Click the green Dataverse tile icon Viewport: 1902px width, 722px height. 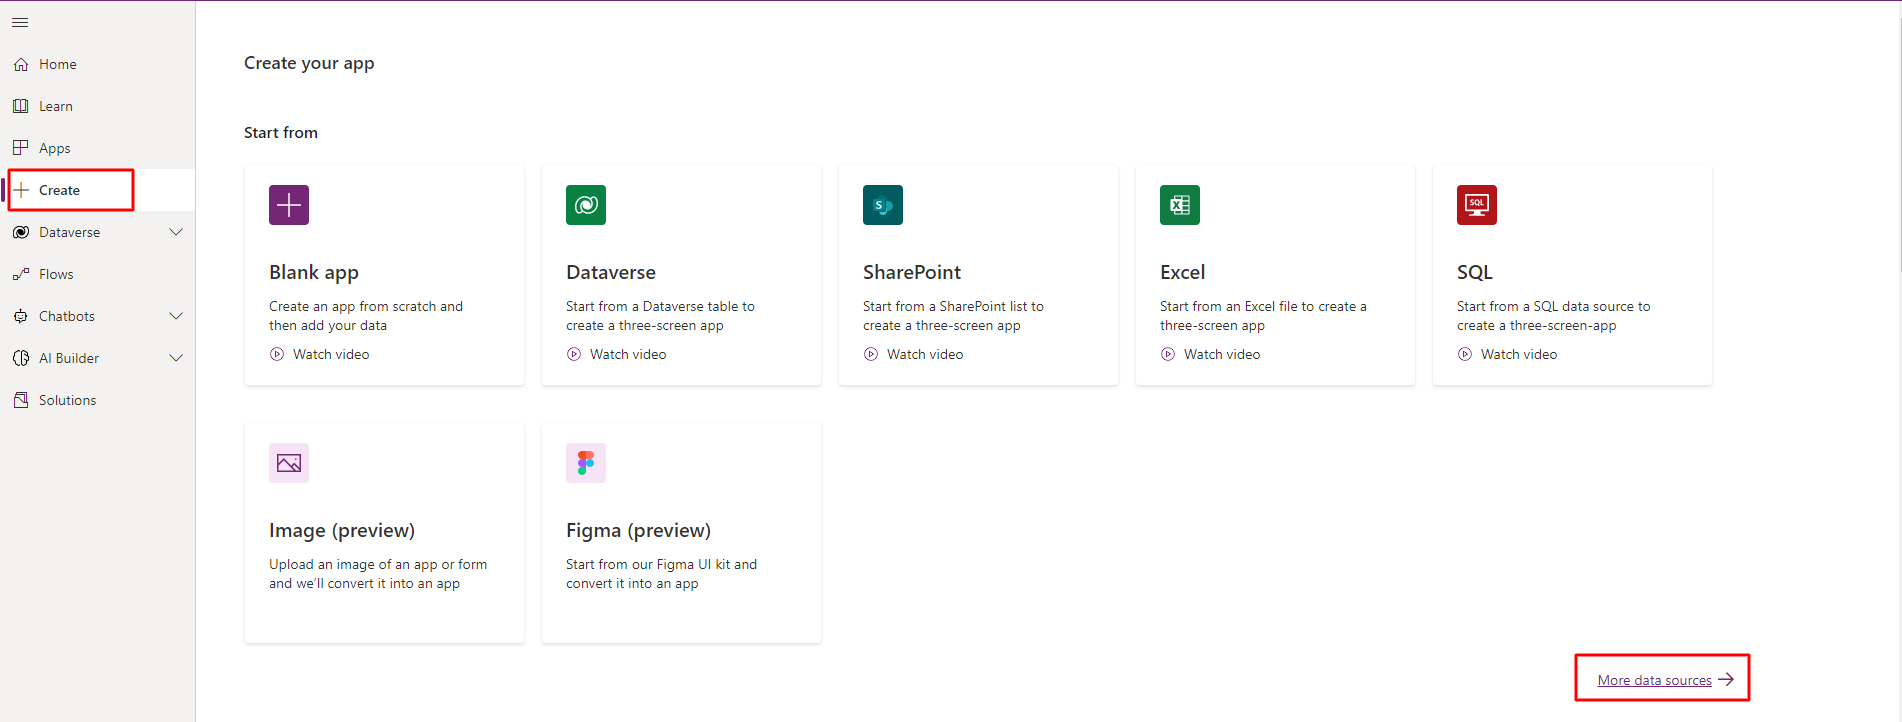coord(586,205)
